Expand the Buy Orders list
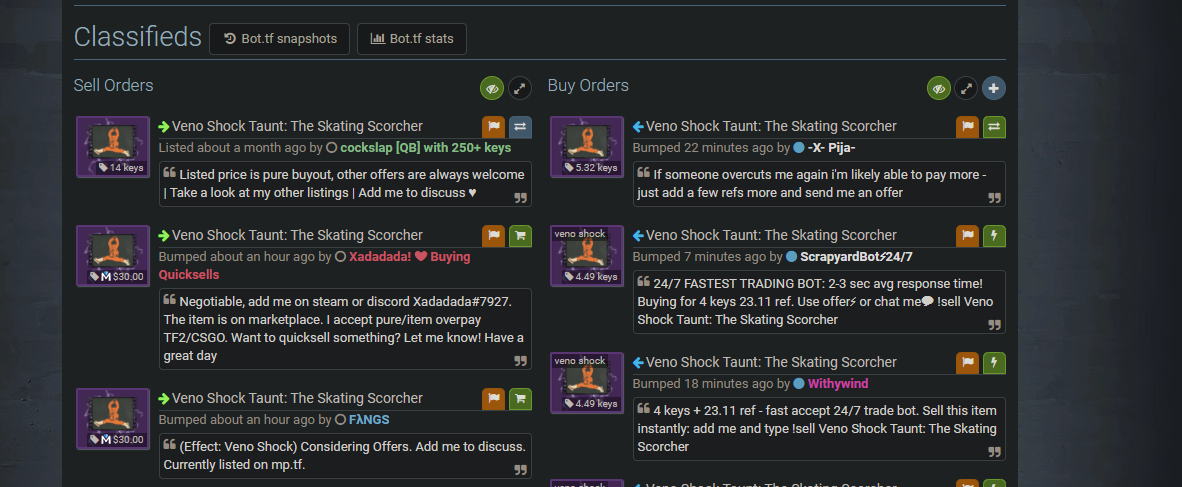The image size is (1182, 487). 966,88
